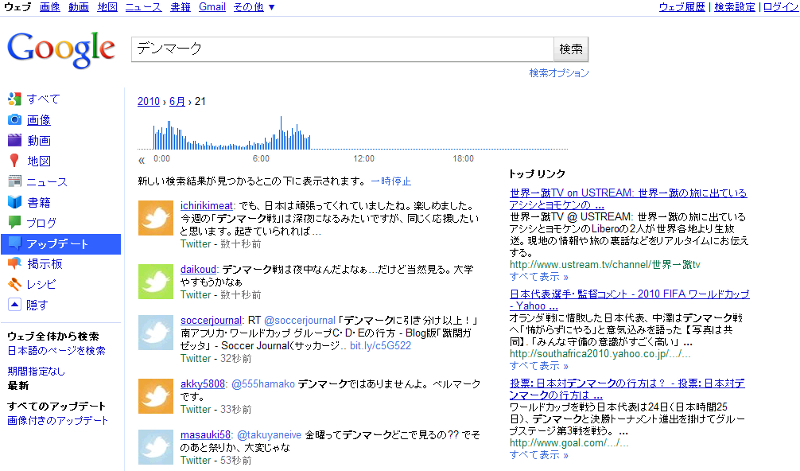Click the recipe icon for レシピ
This screenshot has height=471, width=800.
[x=14, y=284]
